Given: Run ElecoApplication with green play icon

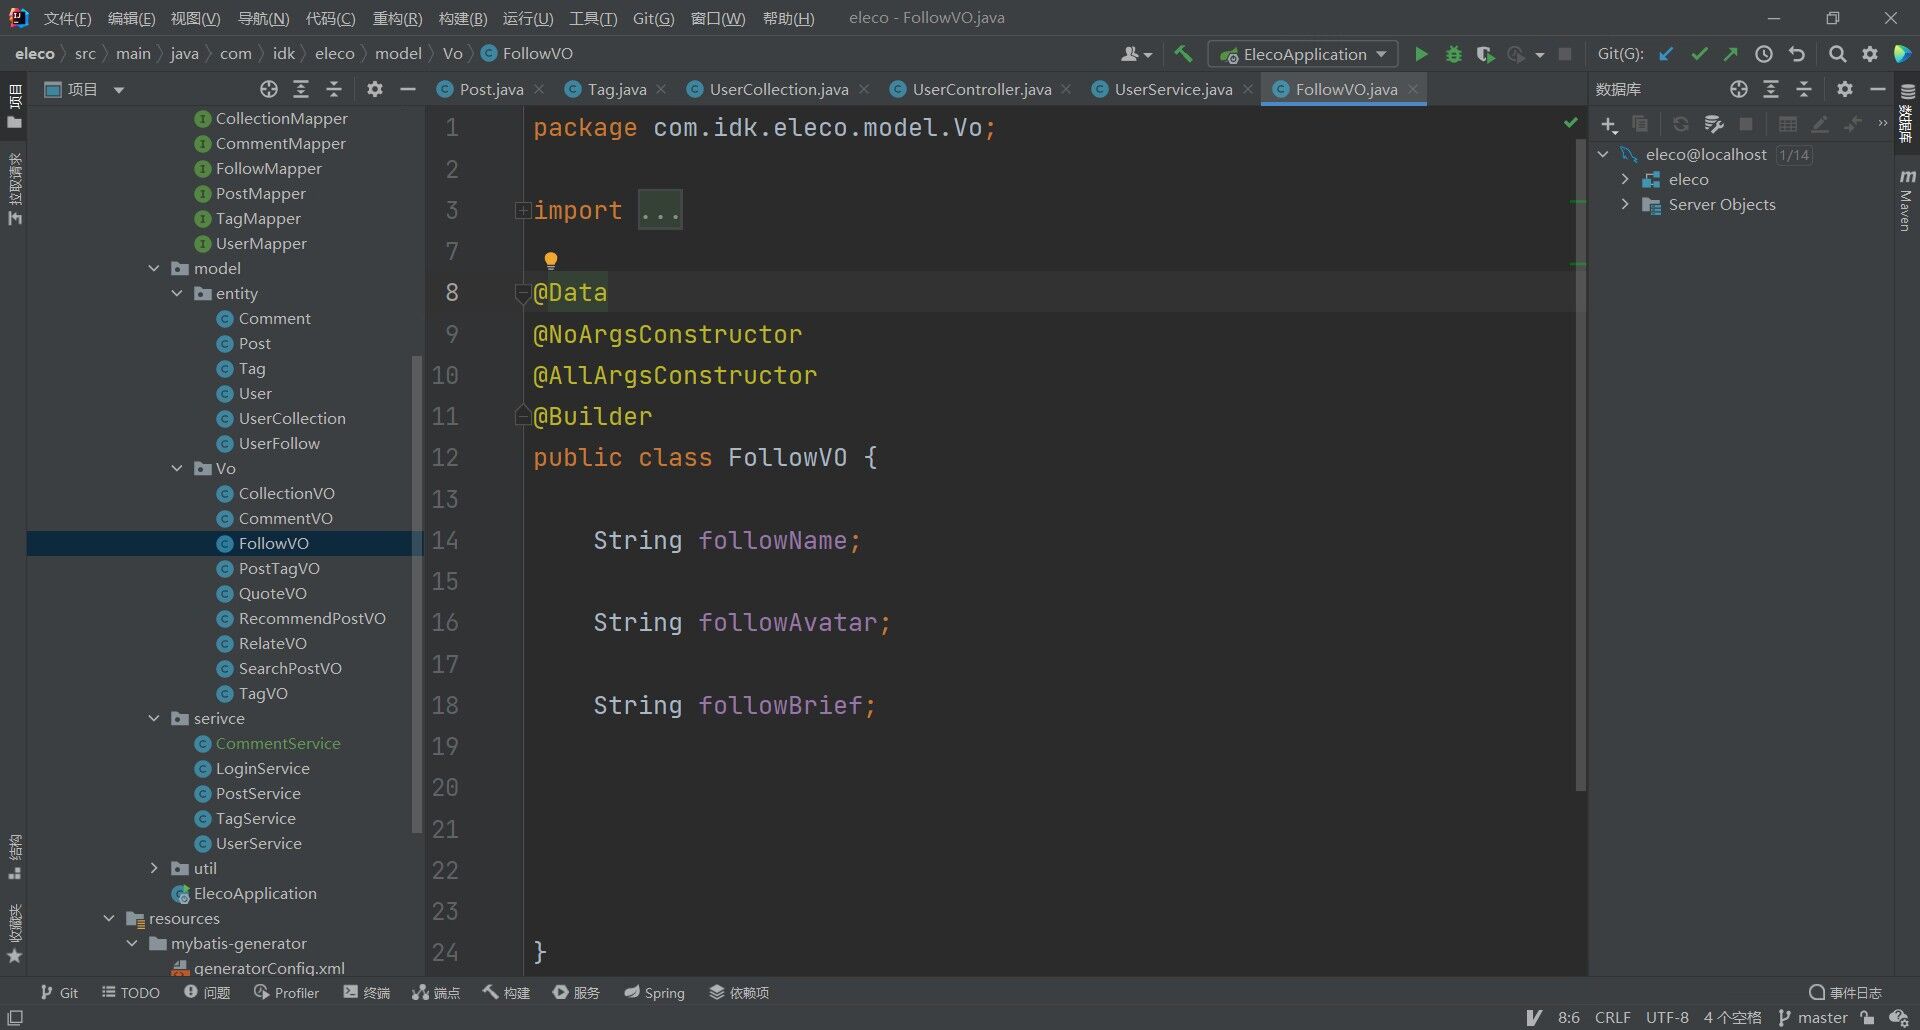Looking at the screenshot, I should (x=1421, y=54).
